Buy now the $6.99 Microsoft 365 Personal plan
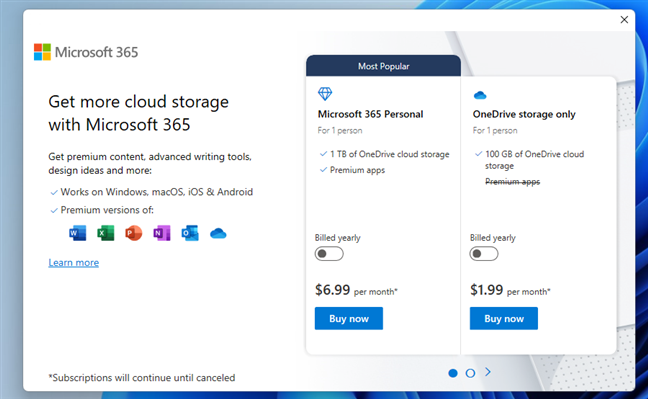648x399 pixels. [x=349, y=318]
